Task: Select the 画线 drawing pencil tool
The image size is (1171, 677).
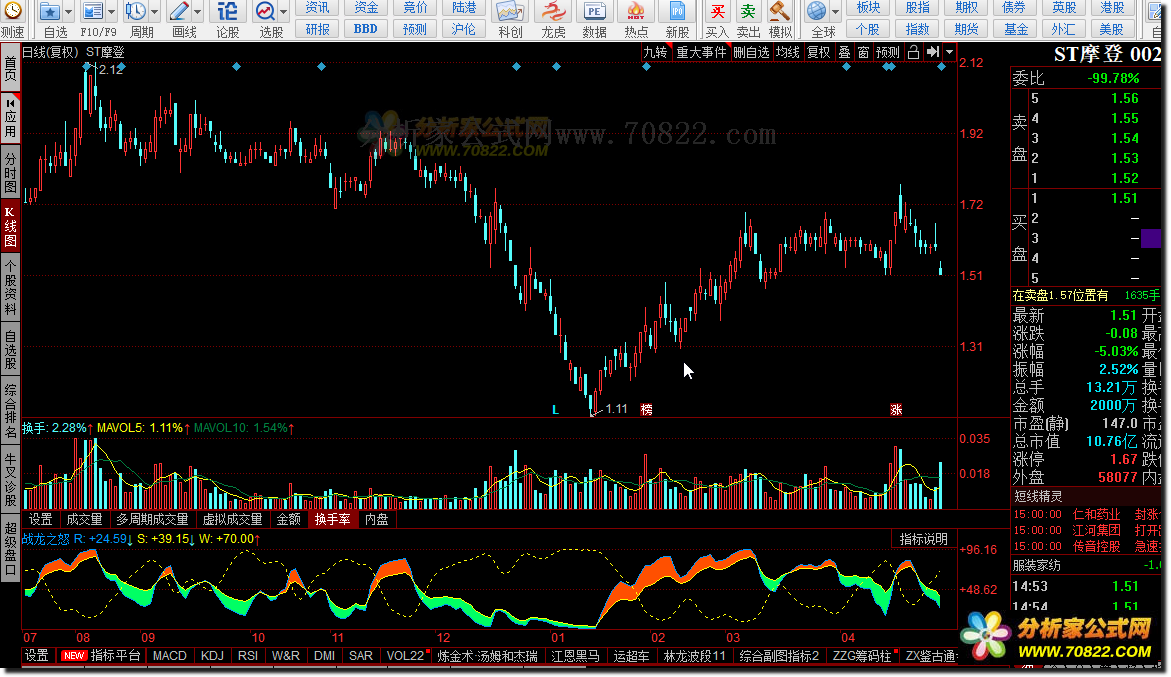Action: [179, 11]
